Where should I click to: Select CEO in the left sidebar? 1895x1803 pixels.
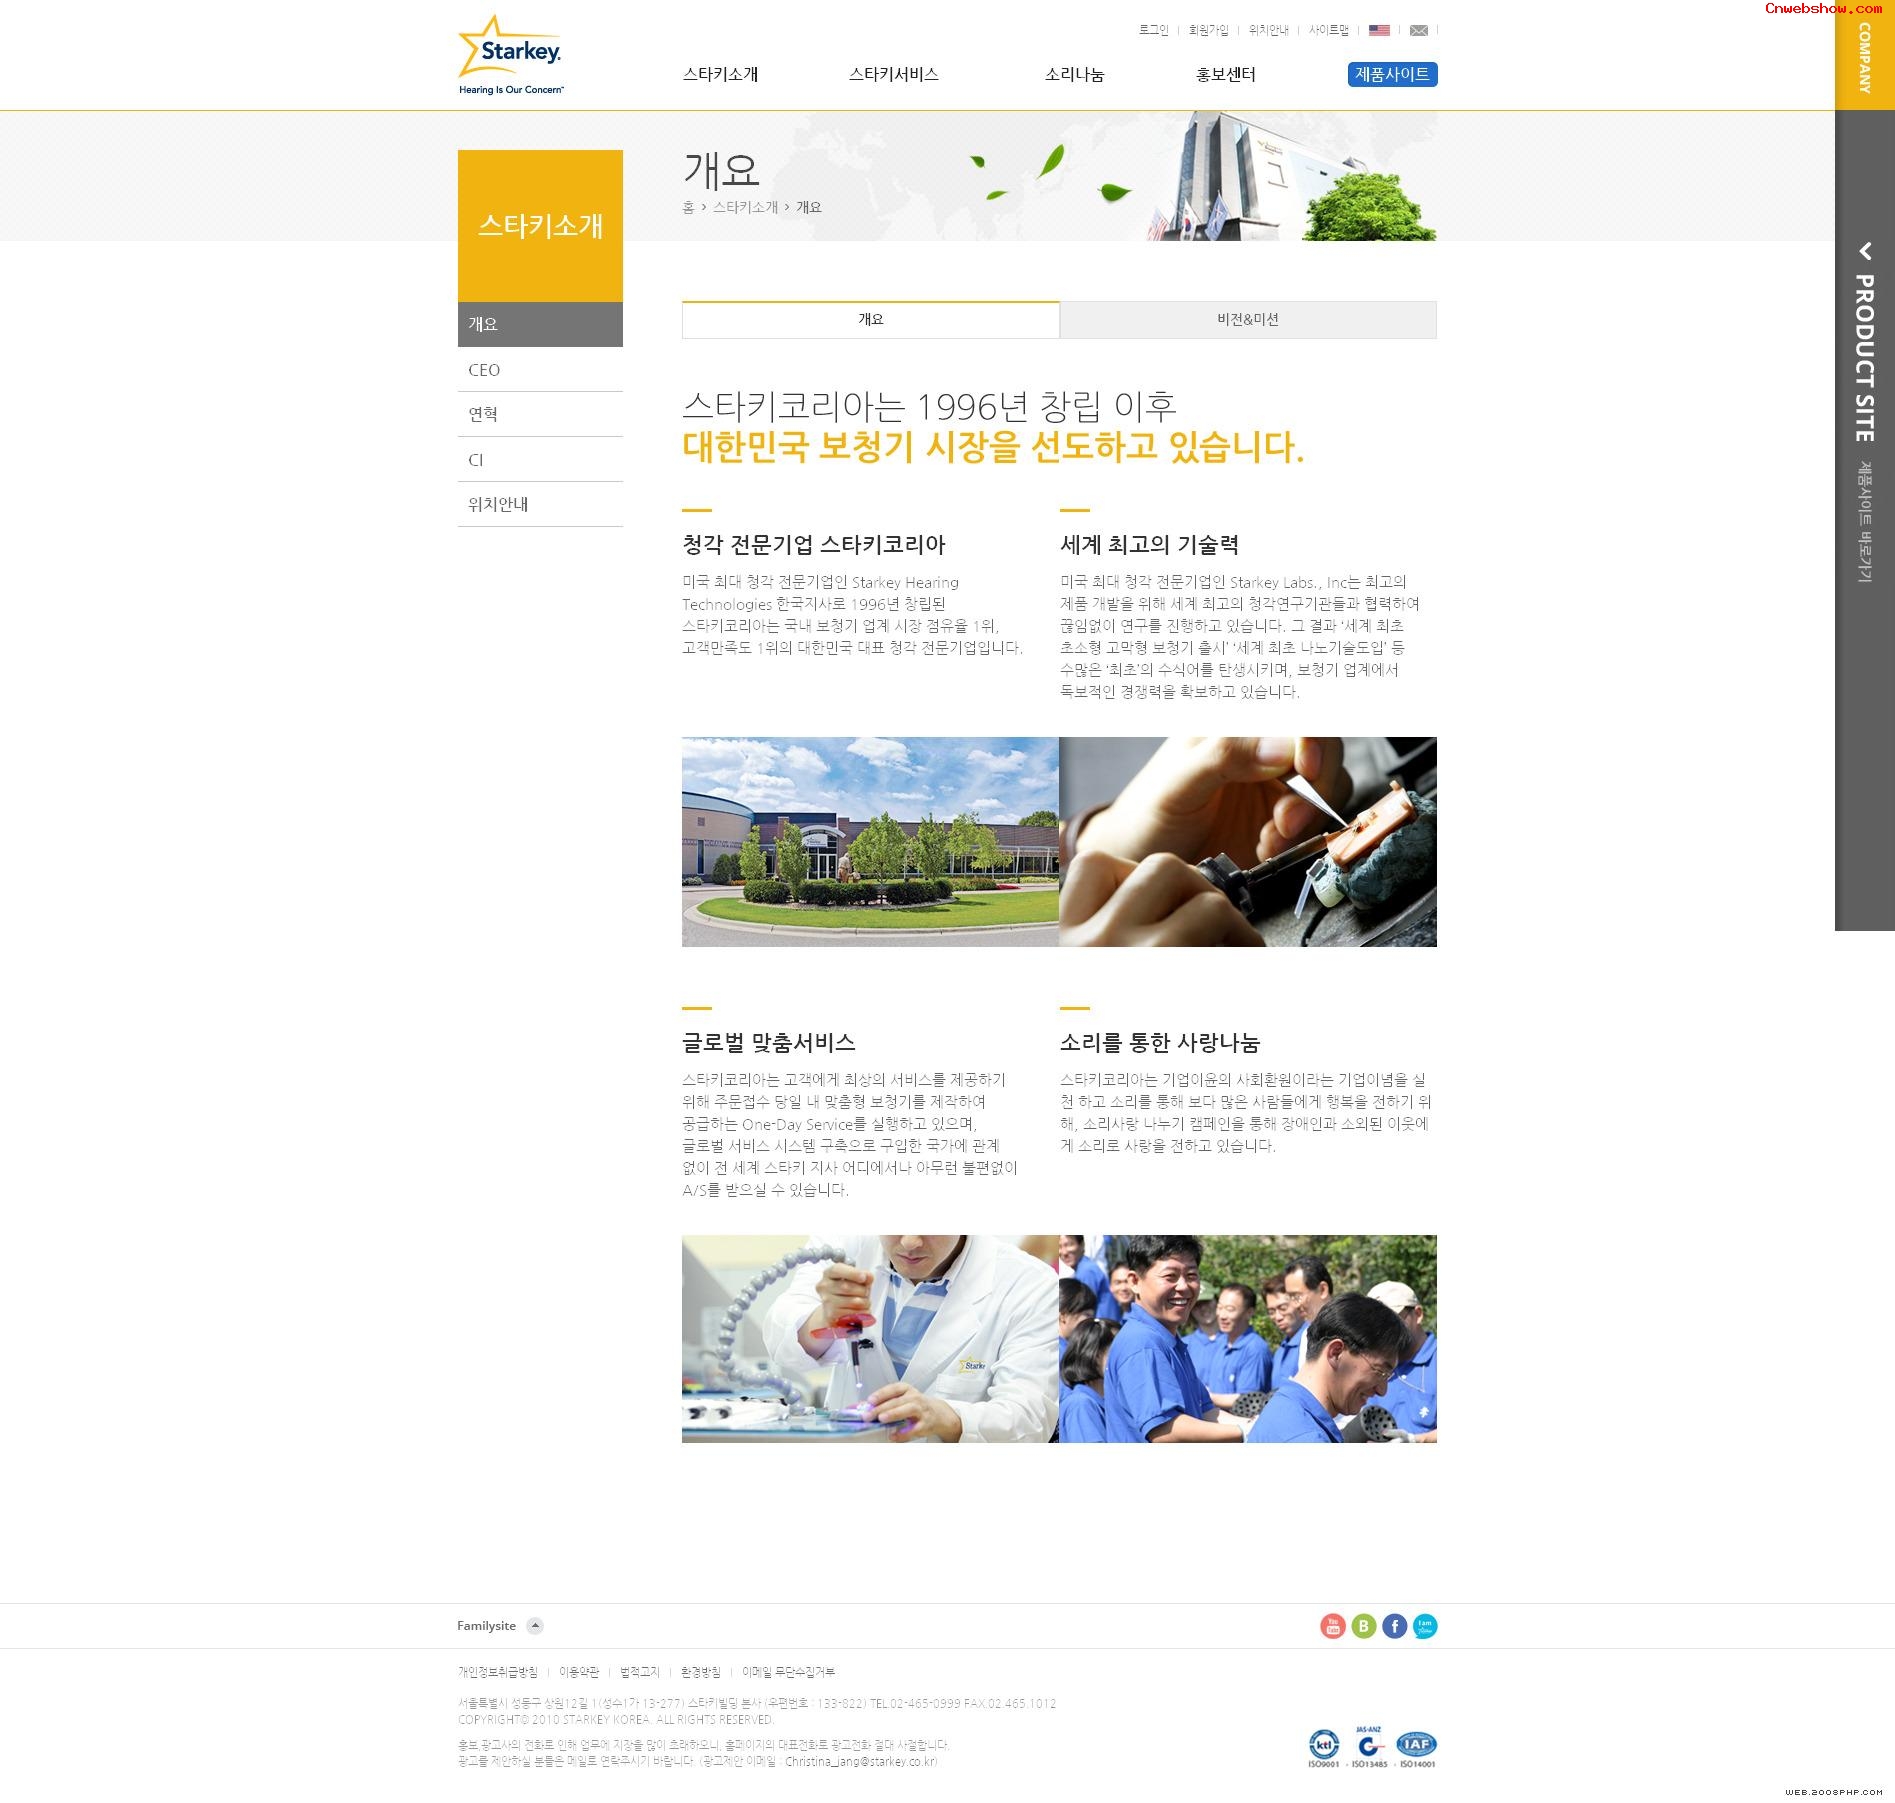tap(540, 370)
